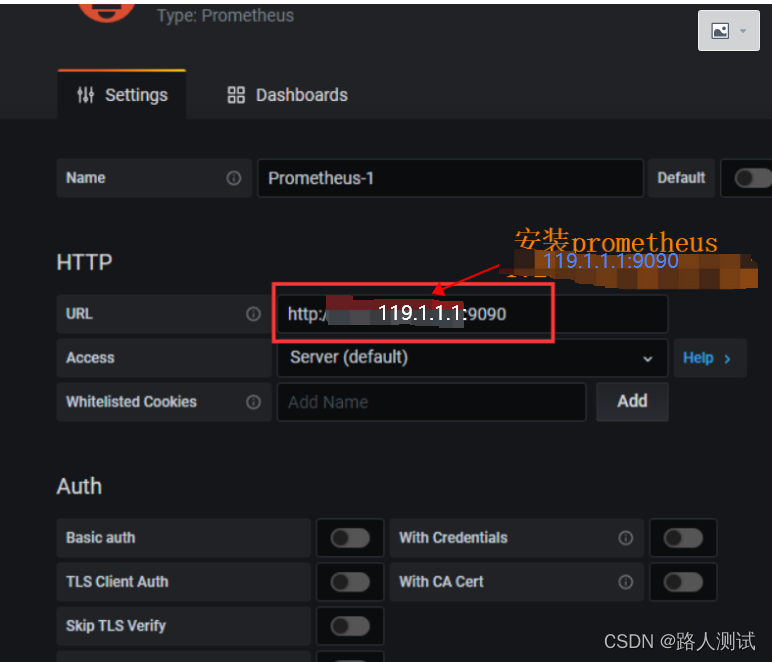This screenshot has height=662, width=772.
Task: Click the Name info icon
Action: [x=234, y=178]
